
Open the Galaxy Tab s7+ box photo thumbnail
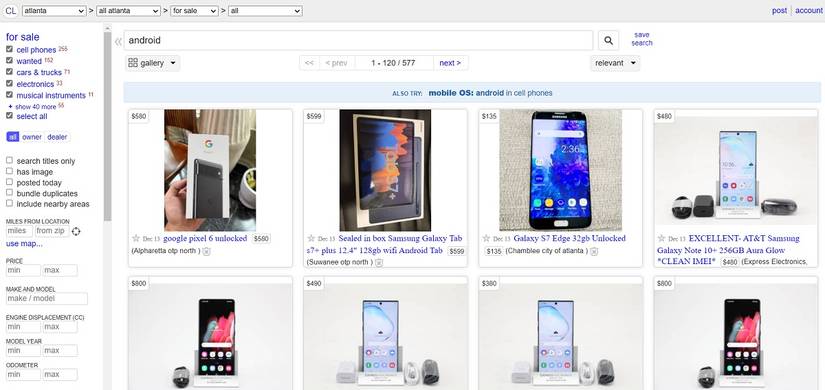[385, 170]
